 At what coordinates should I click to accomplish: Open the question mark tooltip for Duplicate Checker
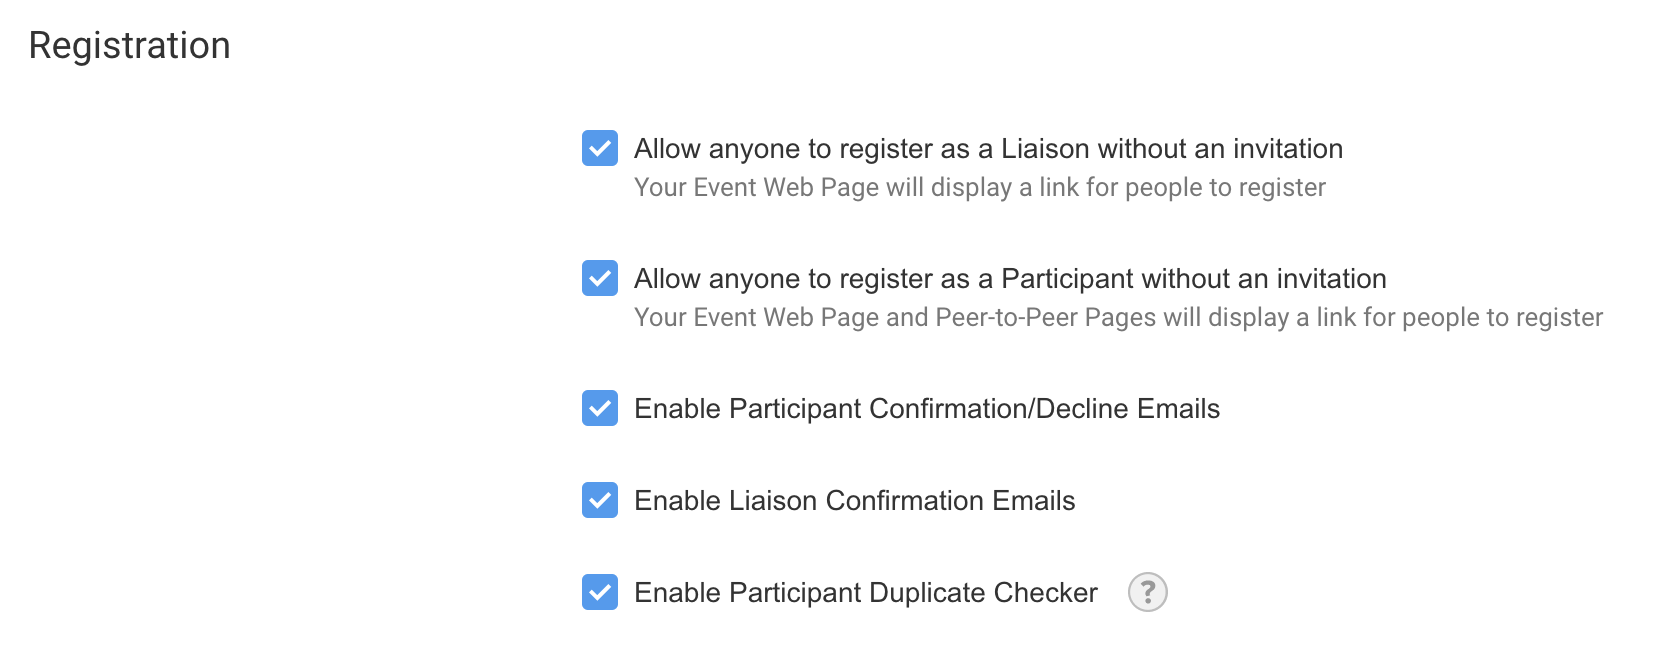[x=1147, y=592]
